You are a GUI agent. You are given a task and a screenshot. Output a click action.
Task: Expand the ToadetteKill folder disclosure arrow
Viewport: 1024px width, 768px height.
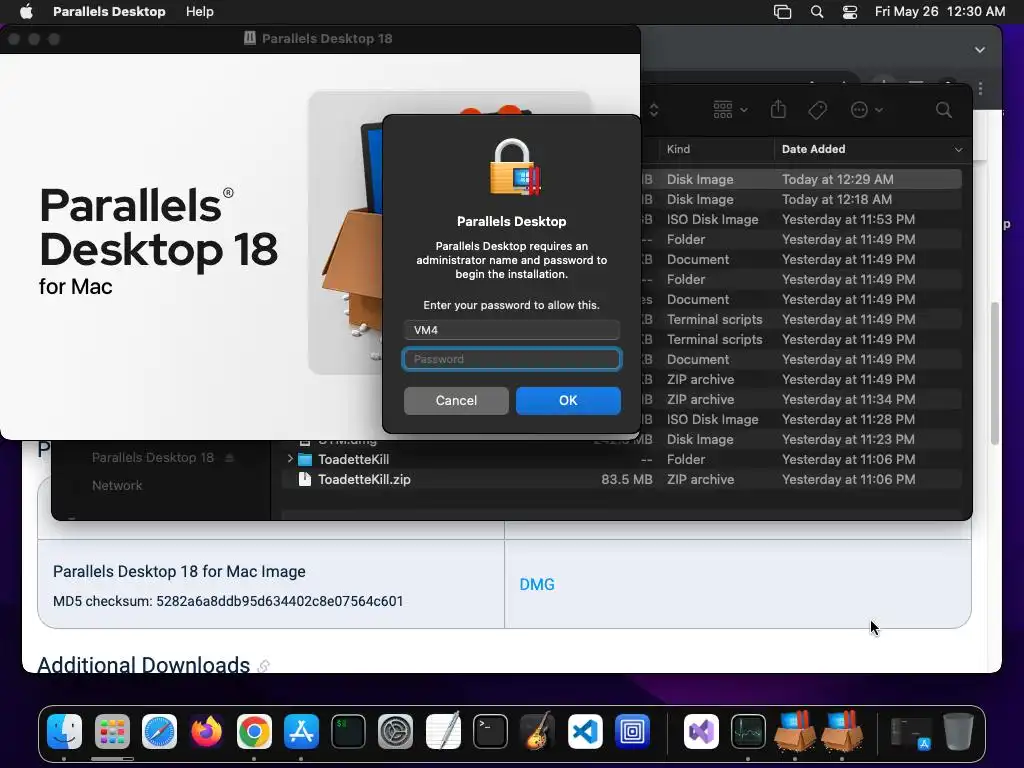coord(290,459)
